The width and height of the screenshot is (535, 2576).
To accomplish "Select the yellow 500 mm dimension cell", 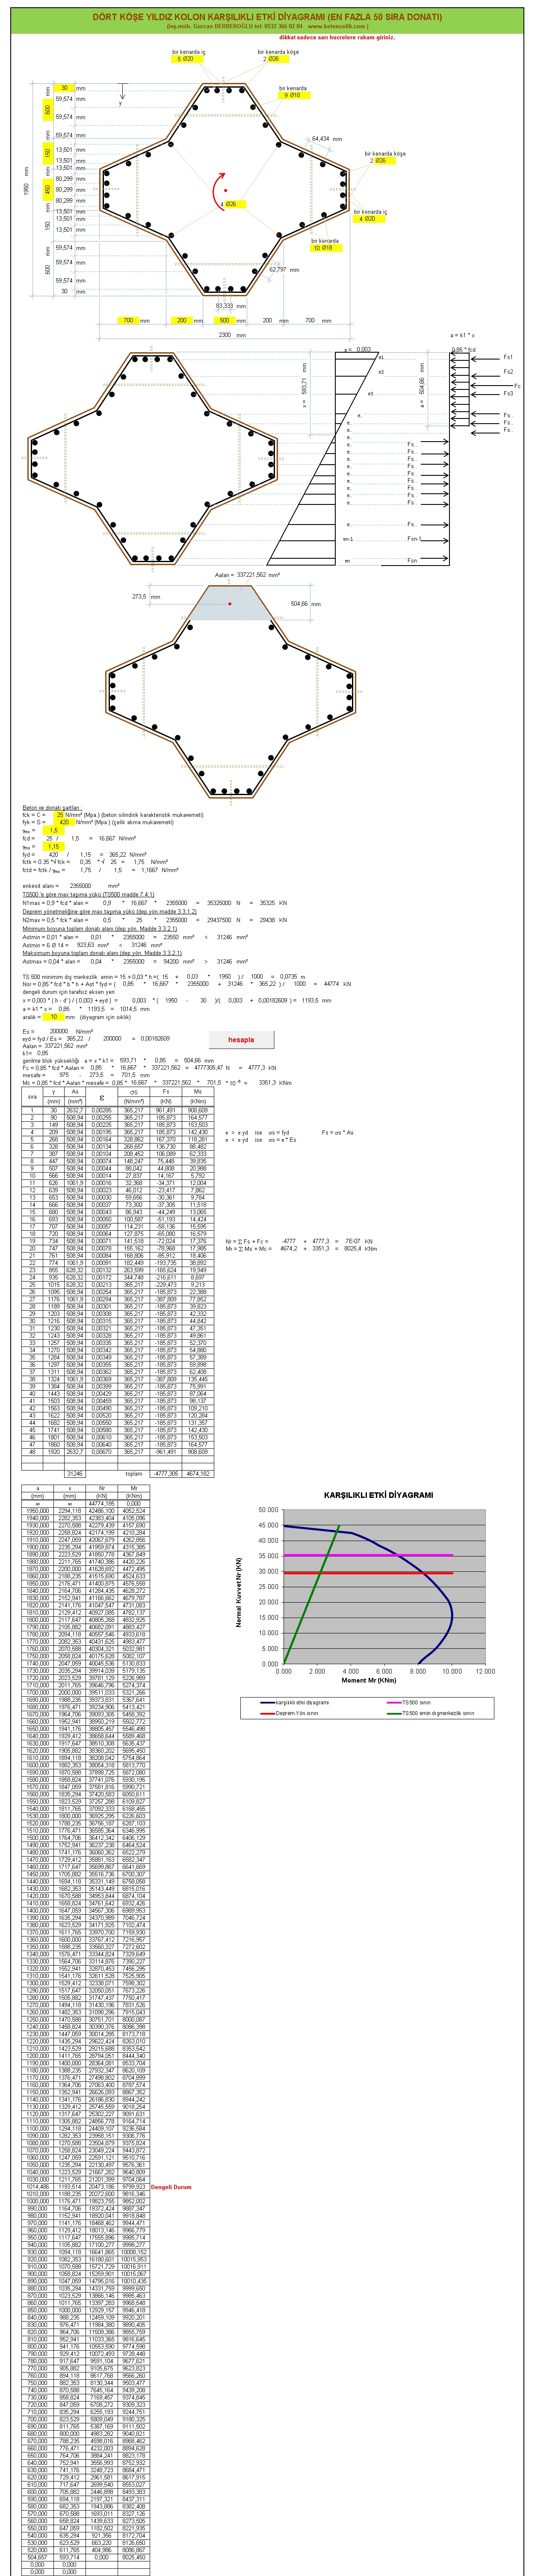I will click(225, 321).
